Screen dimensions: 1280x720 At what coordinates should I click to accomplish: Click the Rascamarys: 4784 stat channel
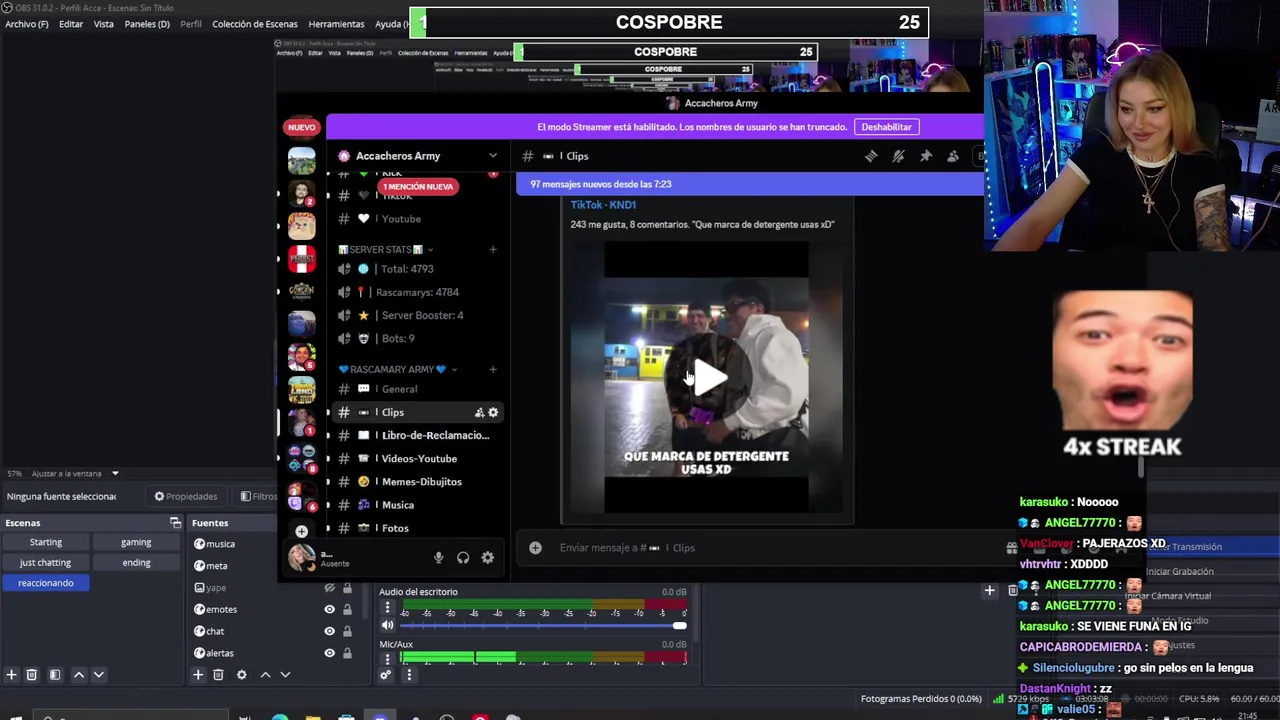click(x=416, y=292)
